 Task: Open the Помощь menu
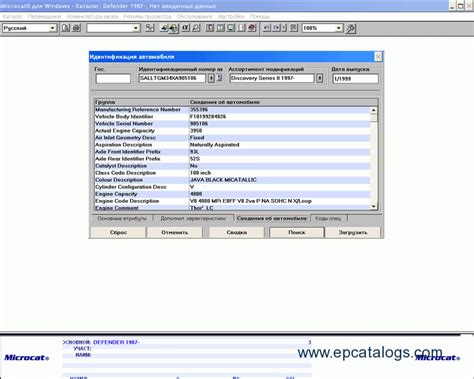coord(259,16)
